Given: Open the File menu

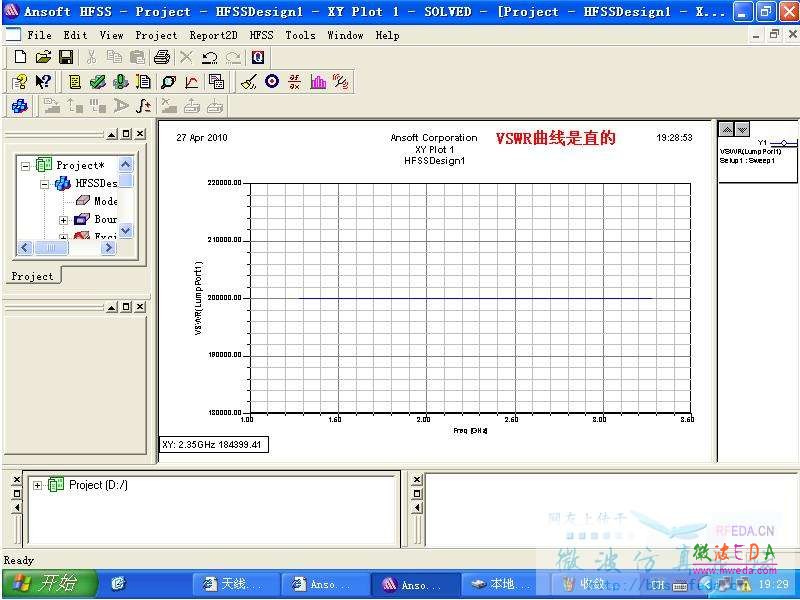Looking at the screenshot, I should click(39, 35).
